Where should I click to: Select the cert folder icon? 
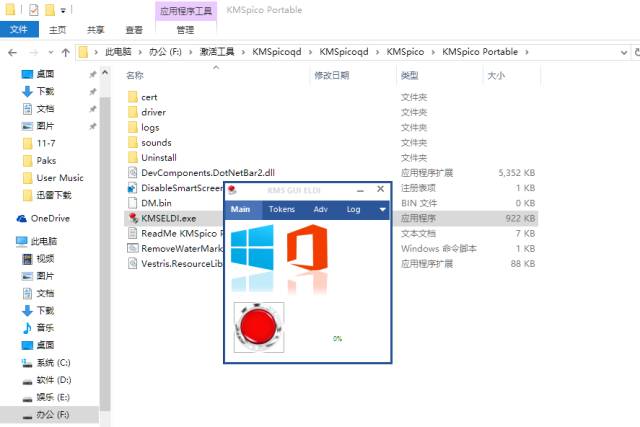tap(133, 97)
